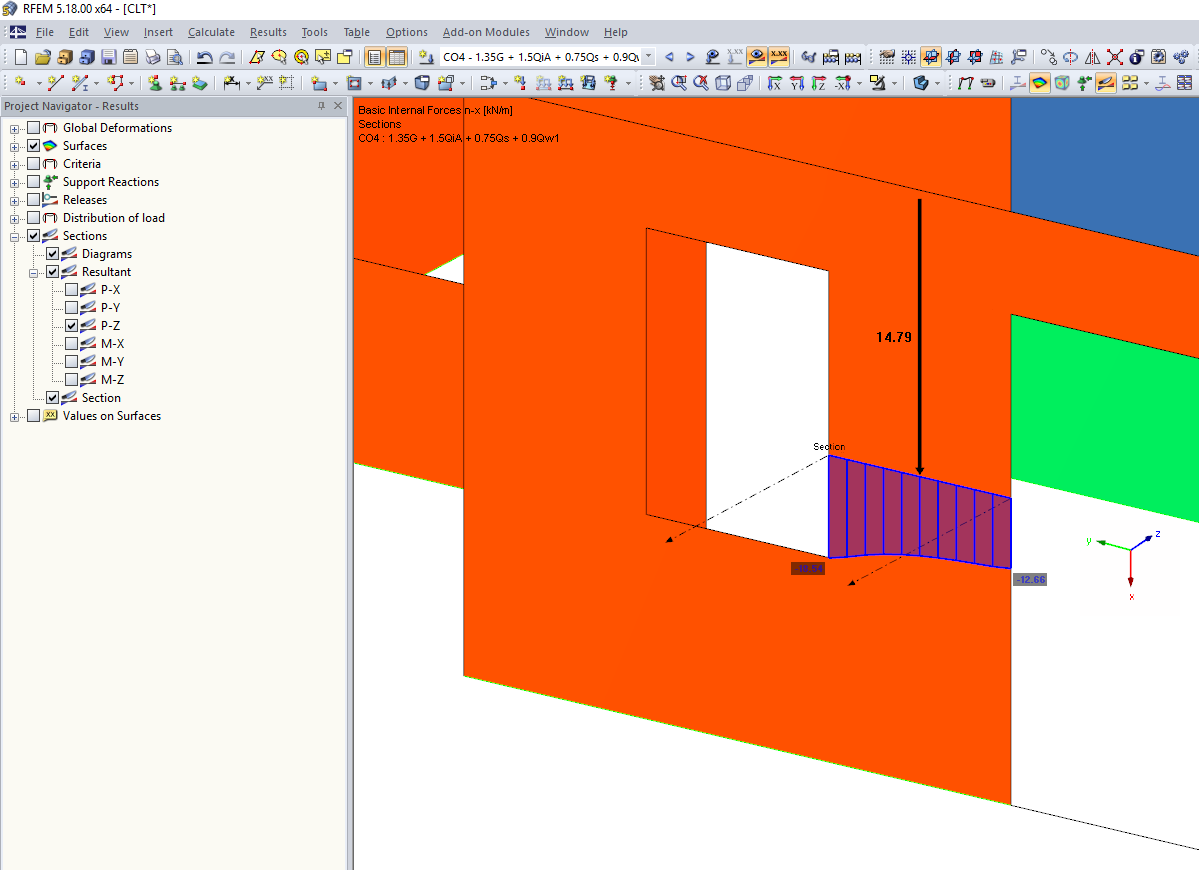Click the 14.79 resultant value

(x=893, y=337)
